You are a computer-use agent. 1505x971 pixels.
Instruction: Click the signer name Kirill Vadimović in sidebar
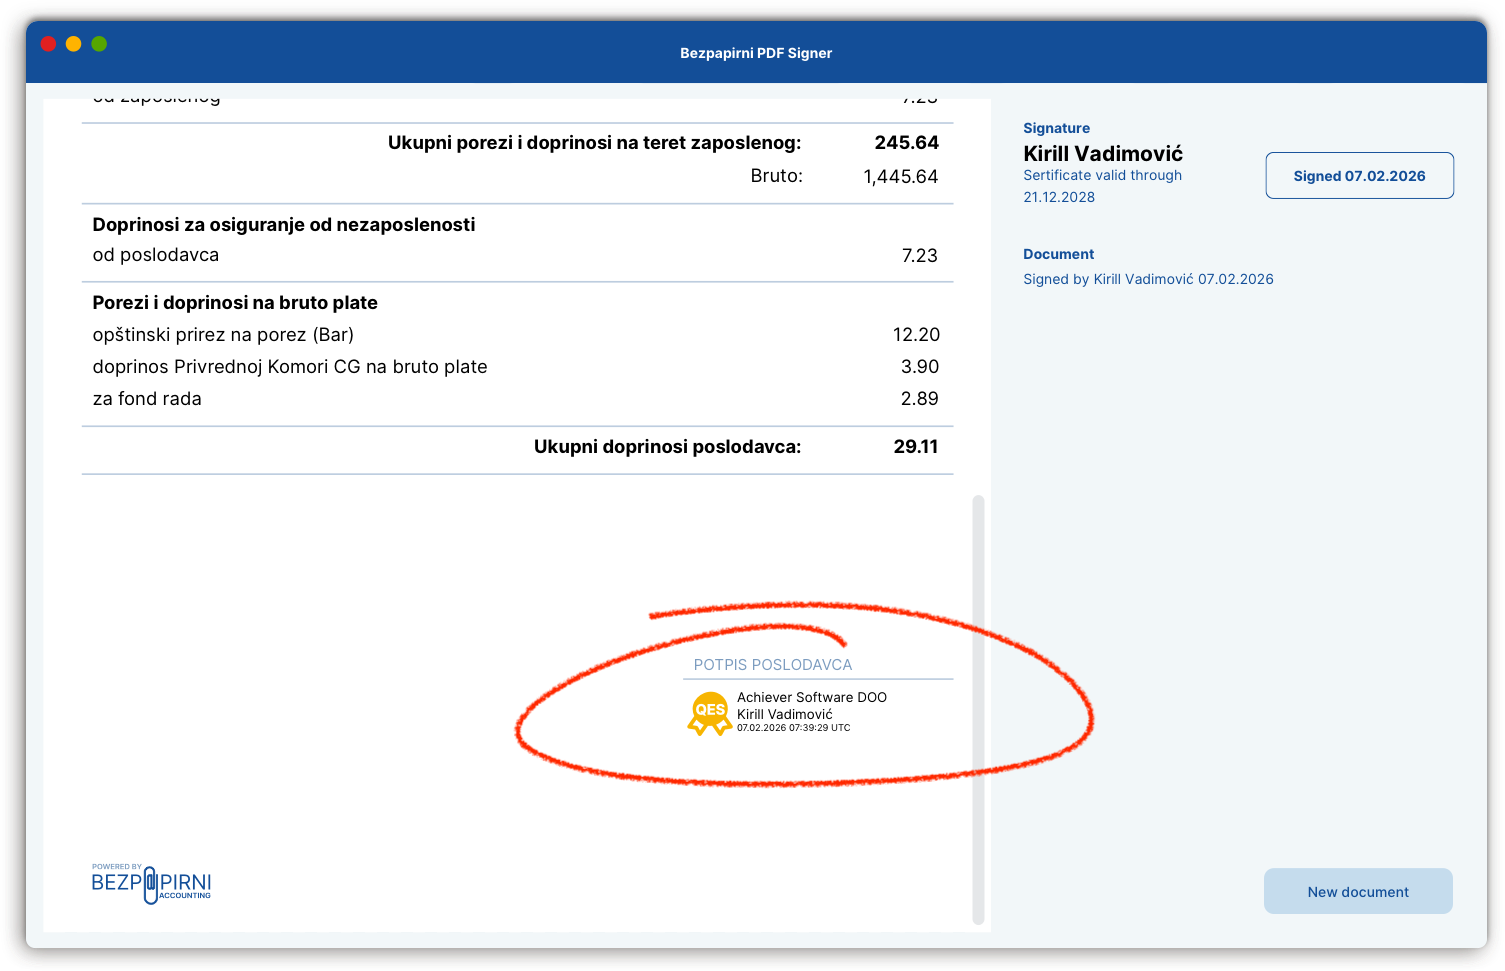click(1102, 153)
